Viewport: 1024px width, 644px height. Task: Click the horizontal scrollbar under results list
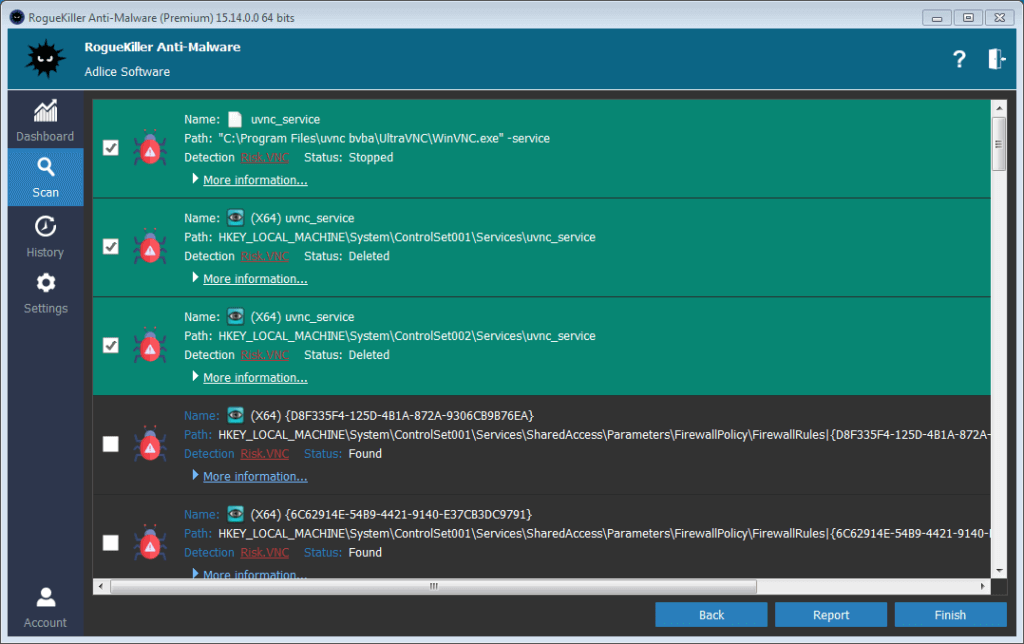tap(500, 587)
